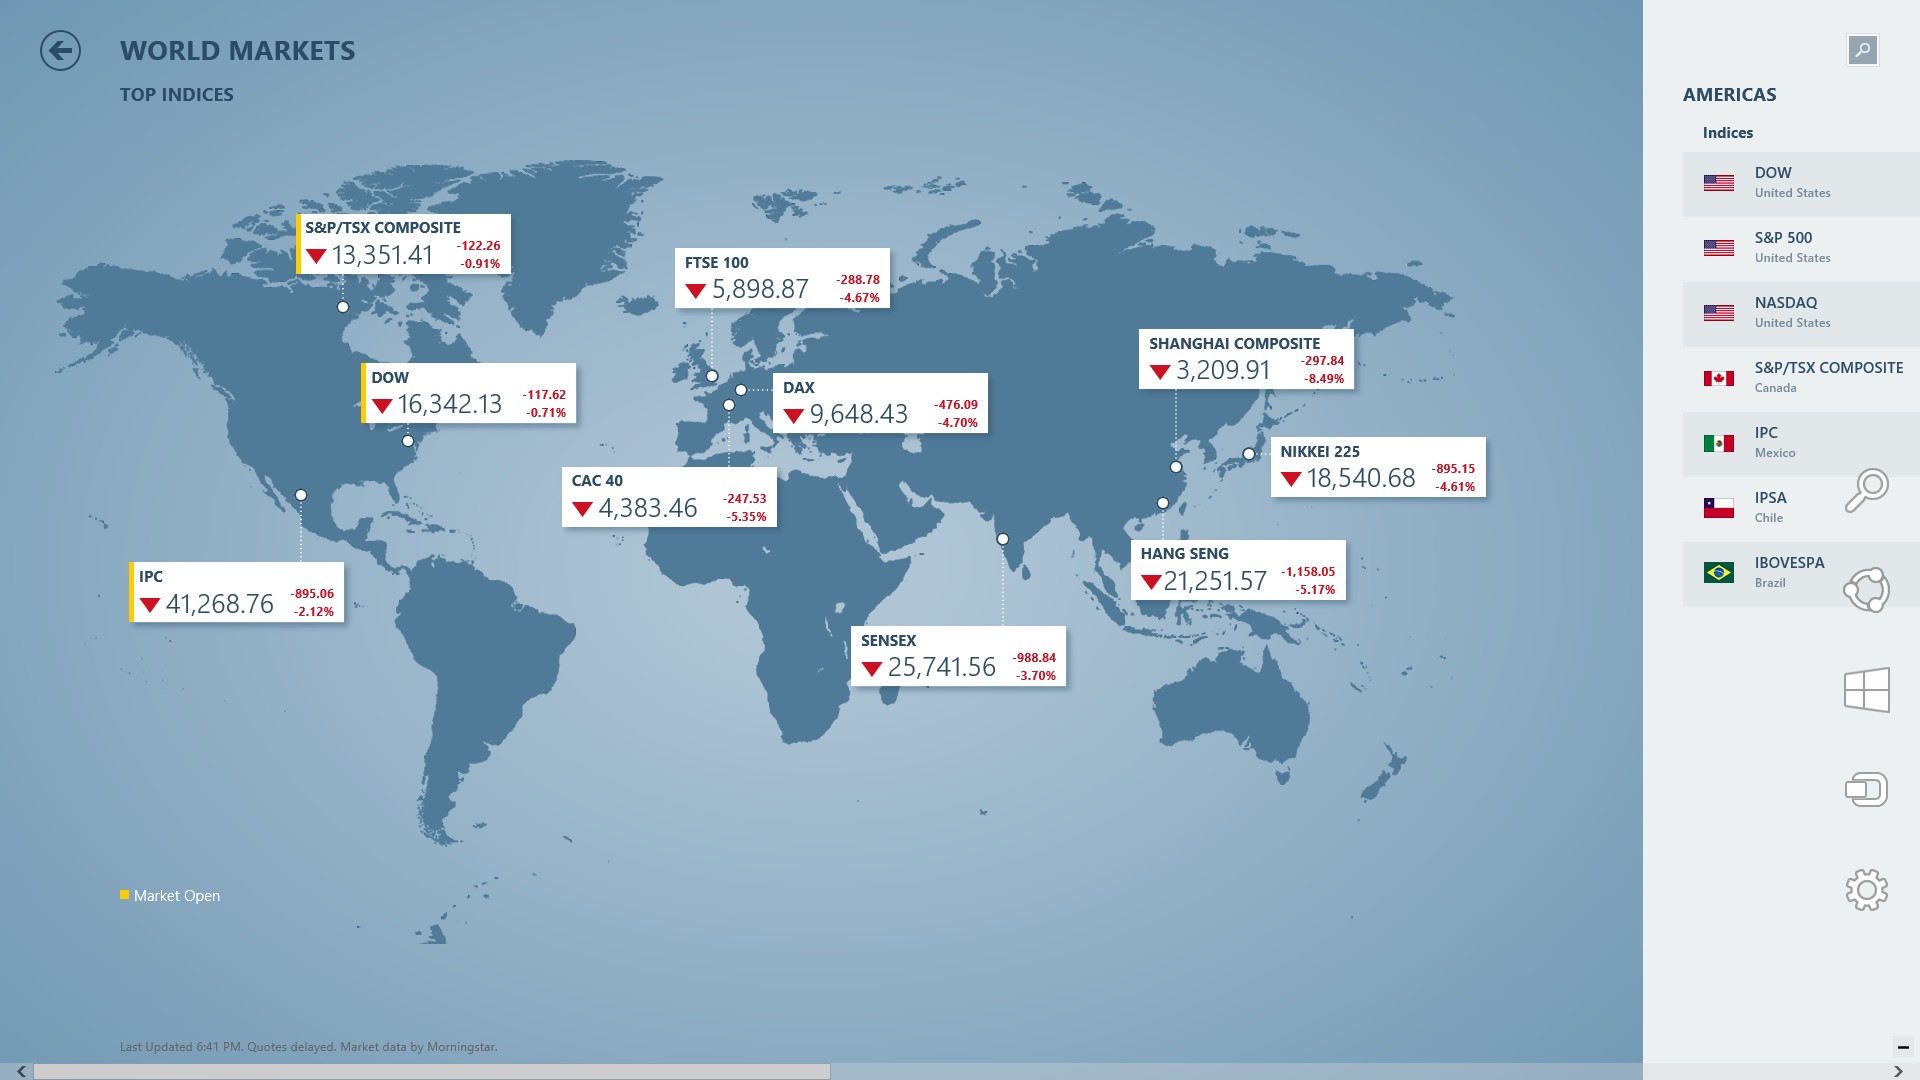Open the FTSE 100 map card
Screen dimensions: 1920x1080
pos(782,278)
